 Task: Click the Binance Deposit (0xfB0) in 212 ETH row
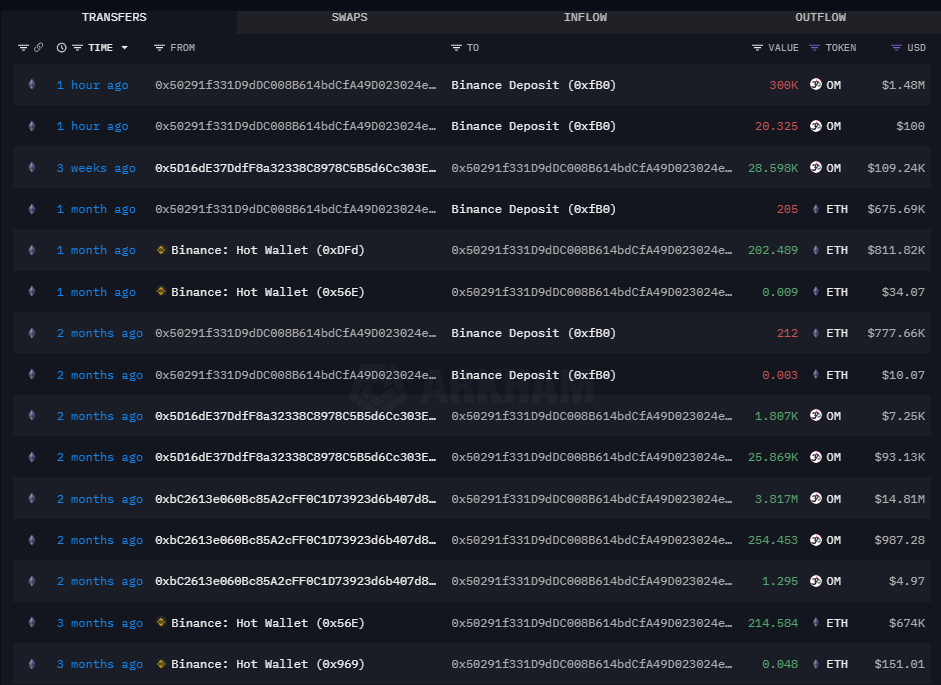[533, 333]
